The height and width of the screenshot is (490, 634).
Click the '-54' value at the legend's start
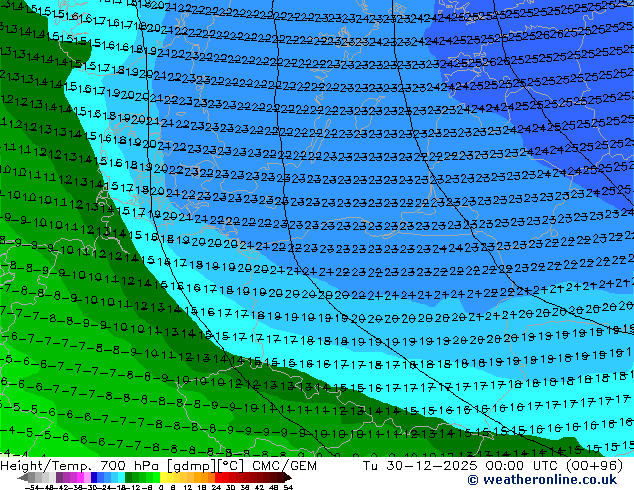32,487
